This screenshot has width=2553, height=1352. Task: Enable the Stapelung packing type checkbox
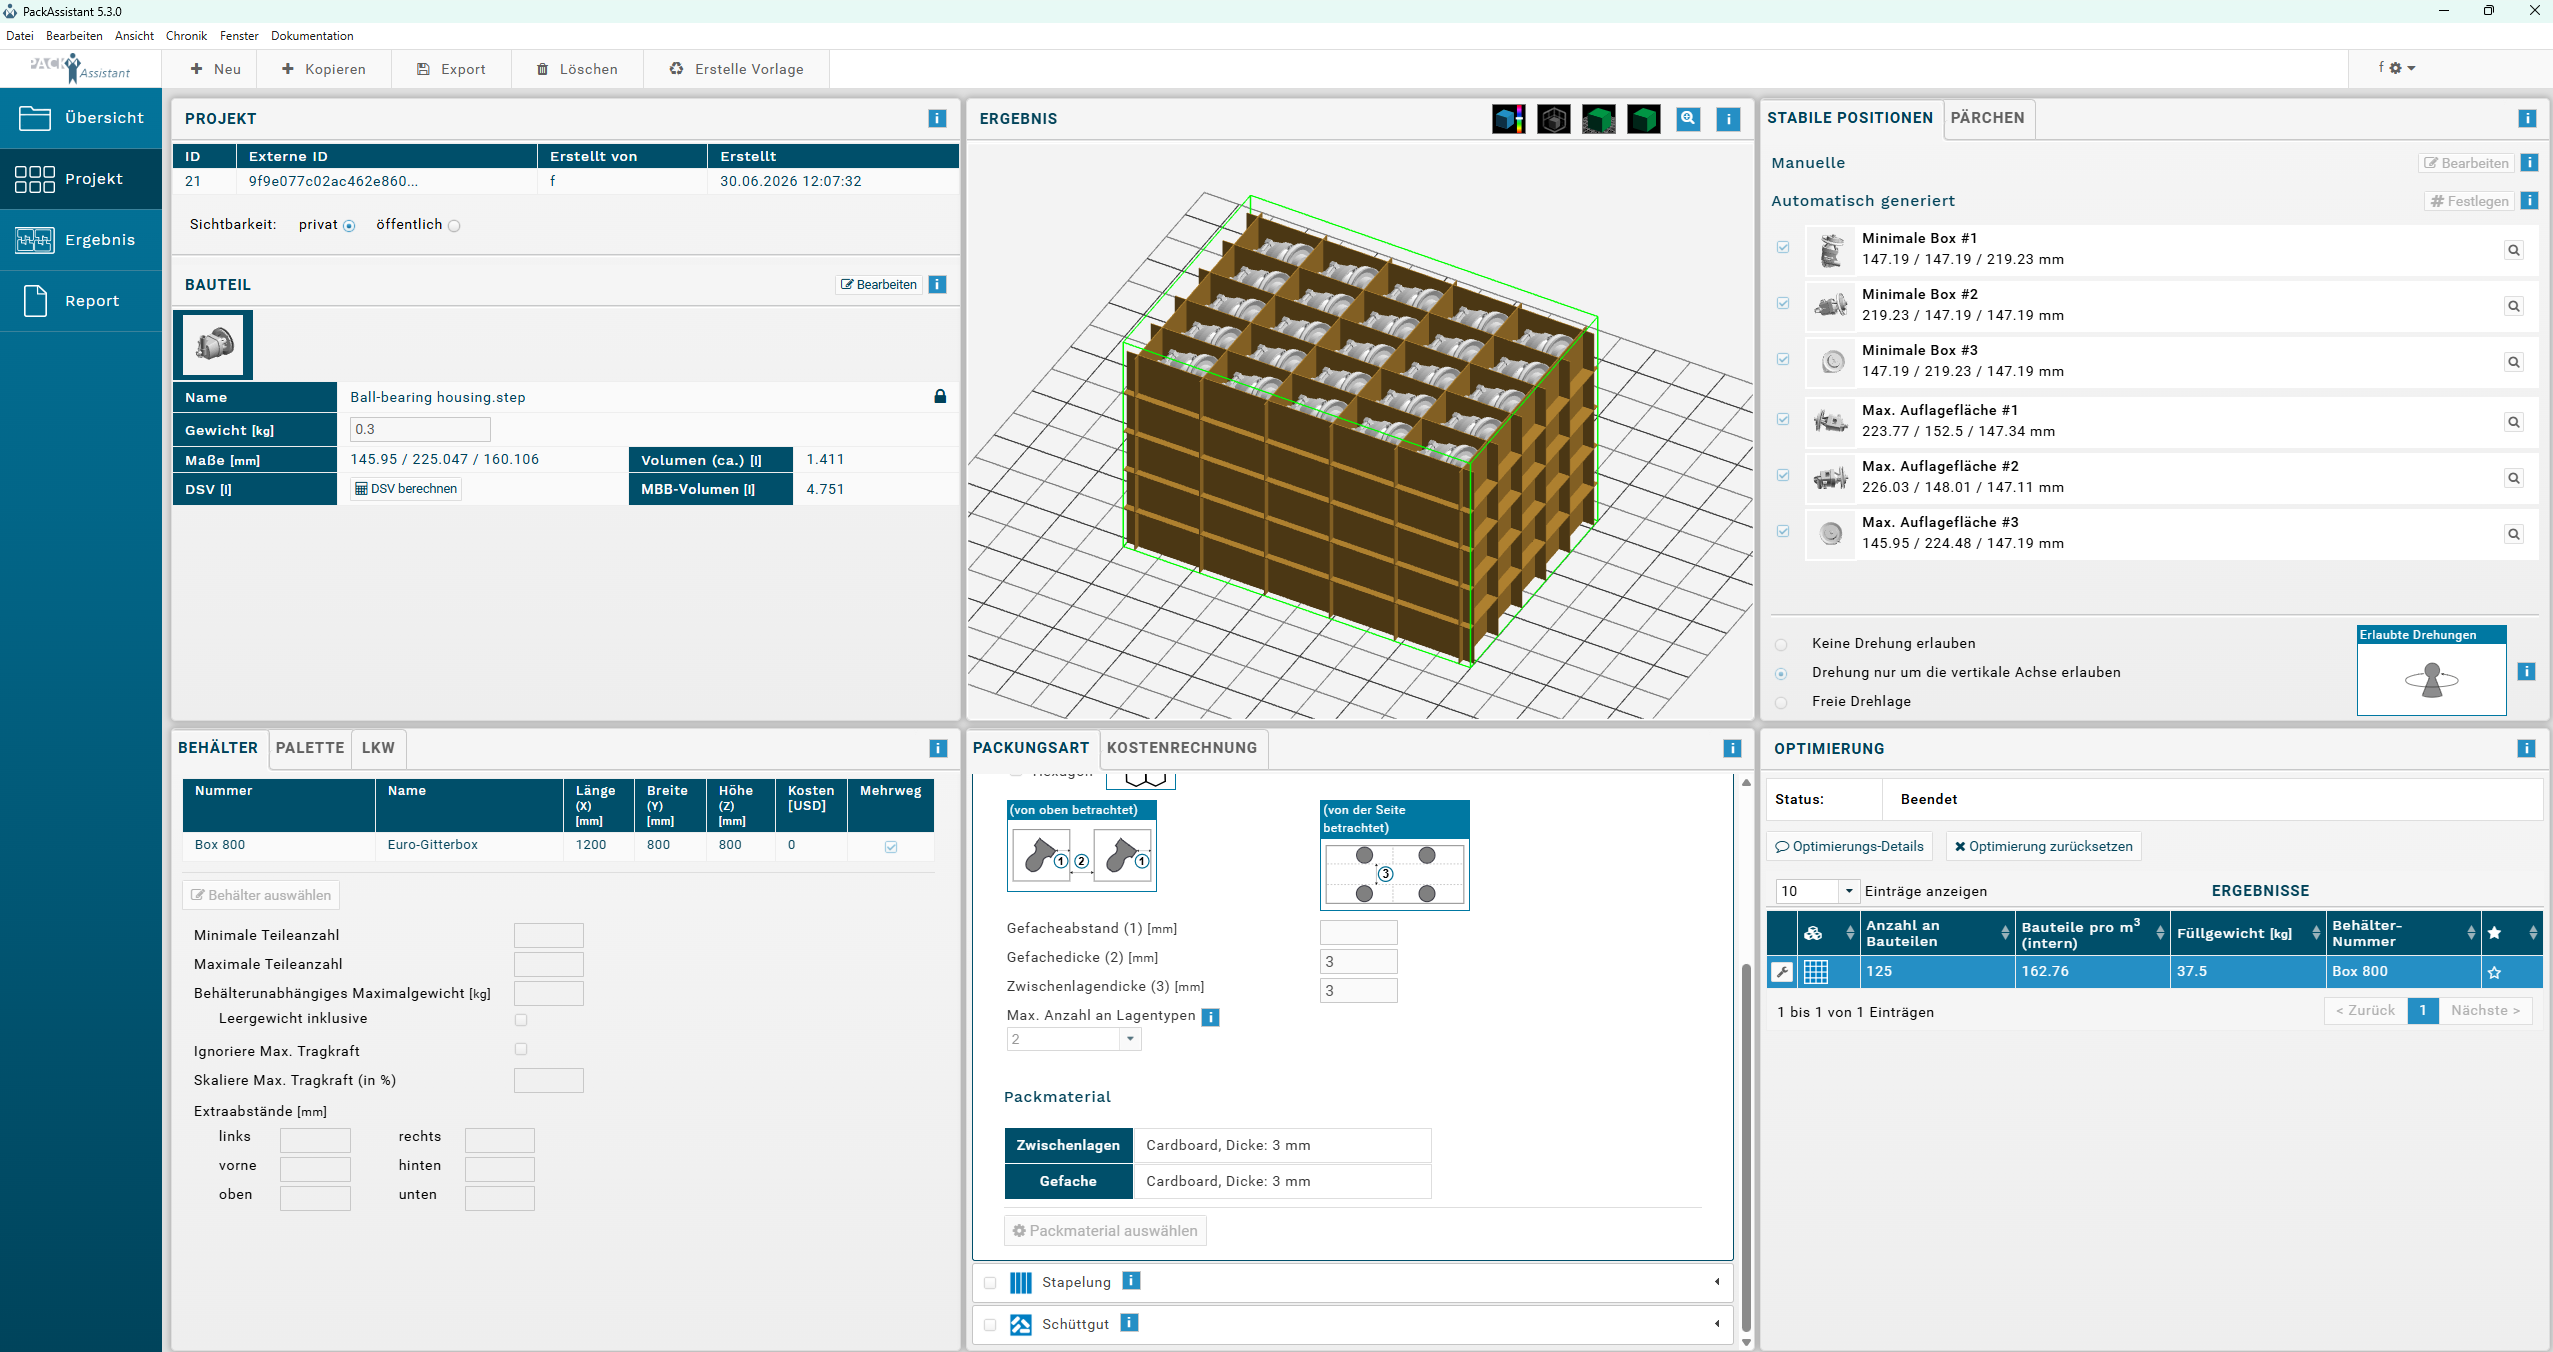(x=990, y=1283)
